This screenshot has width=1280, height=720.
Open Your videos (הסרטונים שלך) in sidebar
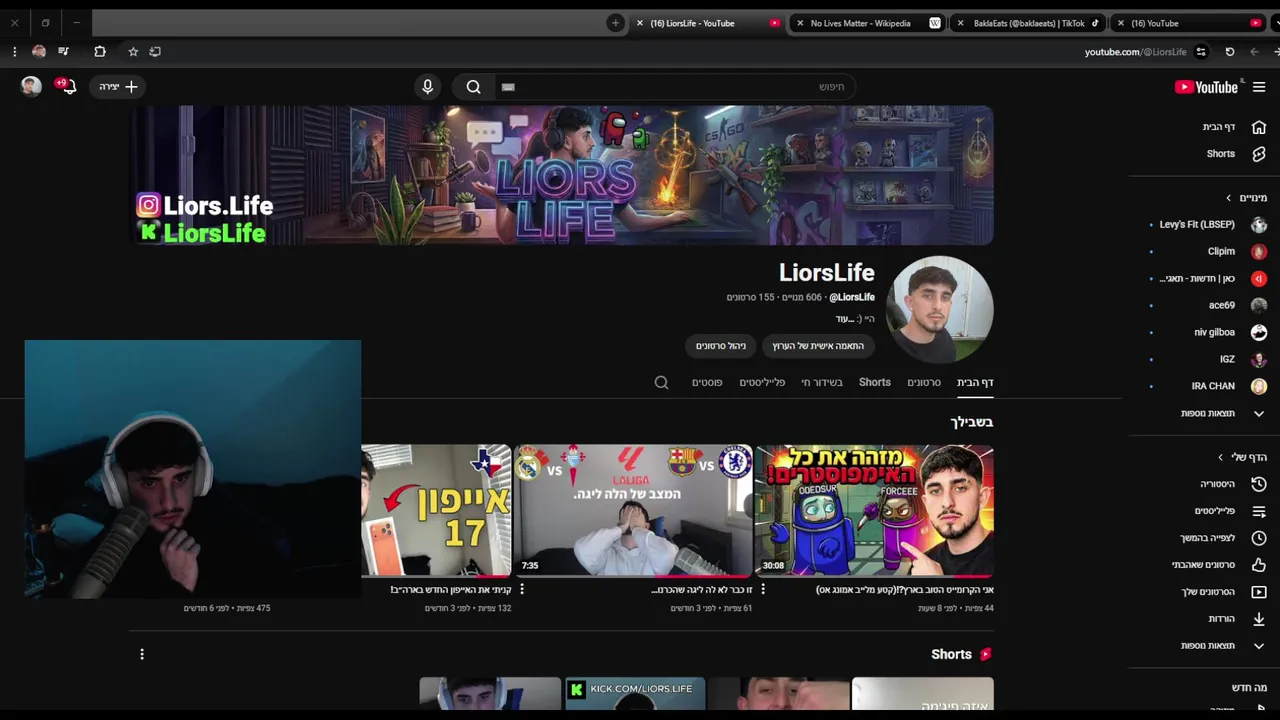pyautogui.click(x=1222, y=592)
